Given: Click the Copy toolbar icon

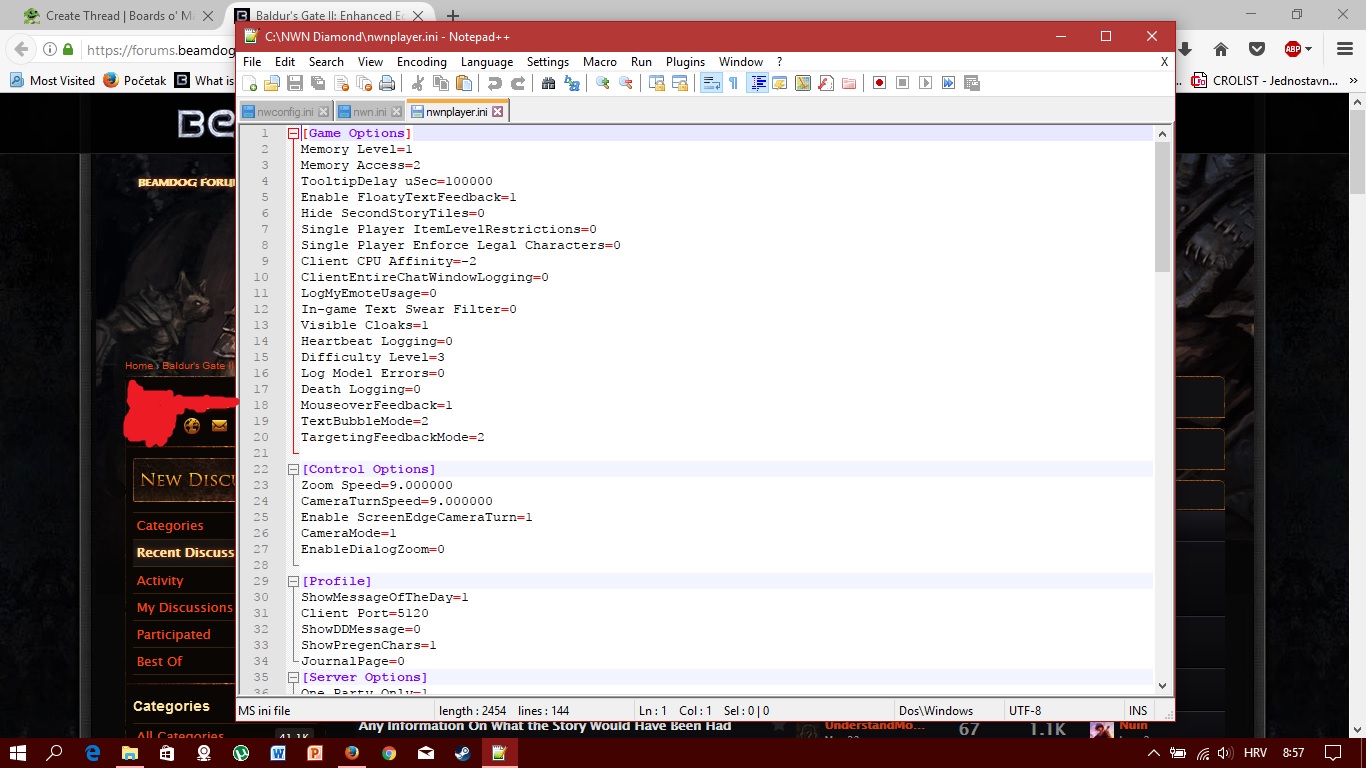Looking at the screenshot, I should (441, 83).
